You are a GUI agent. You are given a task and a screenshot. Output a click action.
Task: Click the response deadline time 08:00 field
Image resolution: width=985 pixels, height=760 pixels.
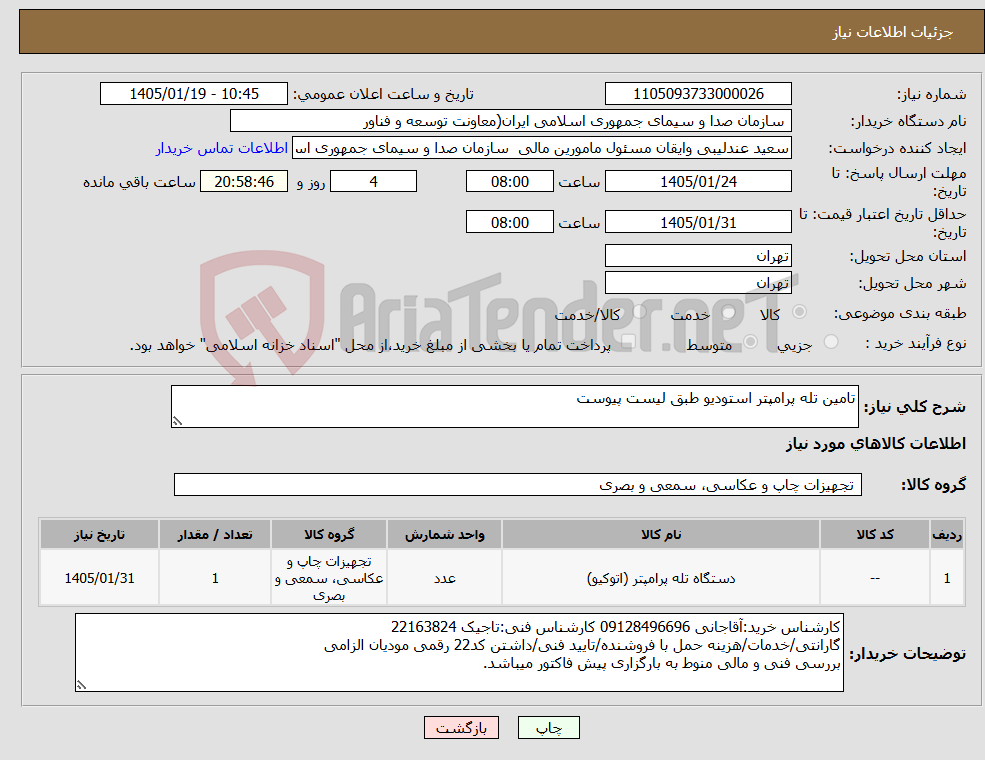pos(509,182)
